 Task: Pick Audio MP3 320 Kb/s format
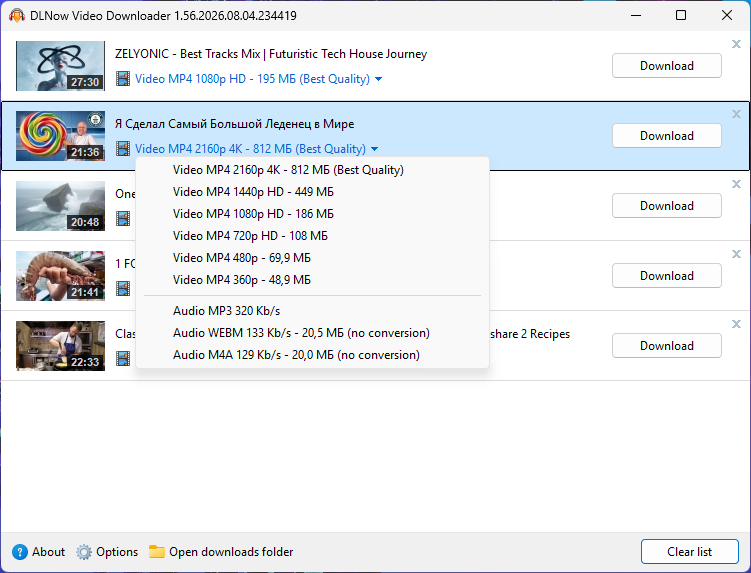(x=312, y=311)
